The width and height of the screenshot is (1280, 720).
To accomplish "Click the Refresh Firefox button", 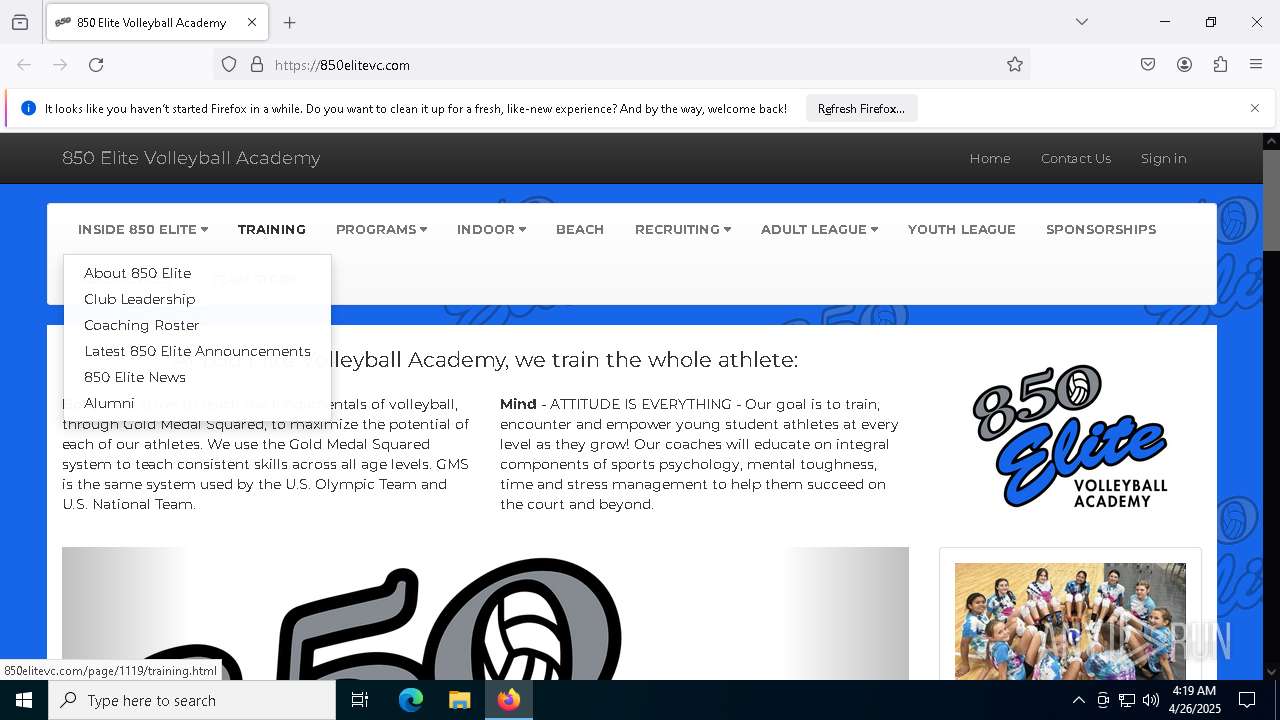I will tap(861, 108).
